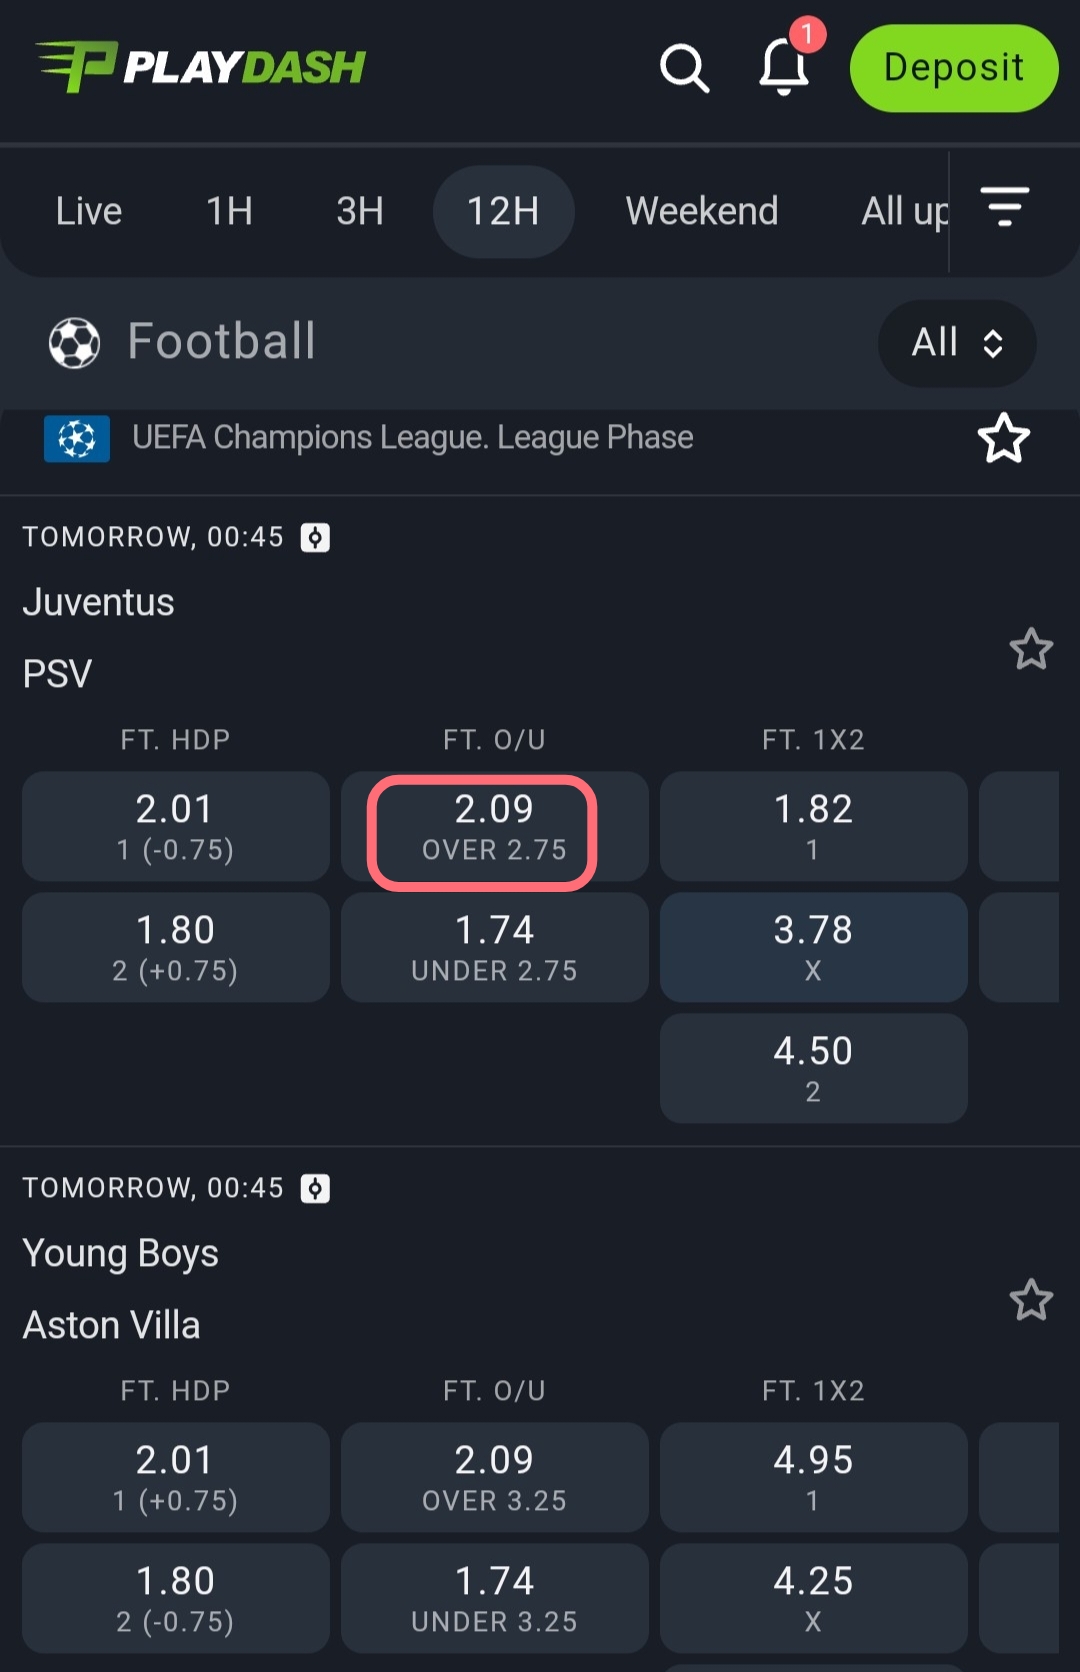
Task: Open the All sports dropdown
Action: click(x=956, y=343)
